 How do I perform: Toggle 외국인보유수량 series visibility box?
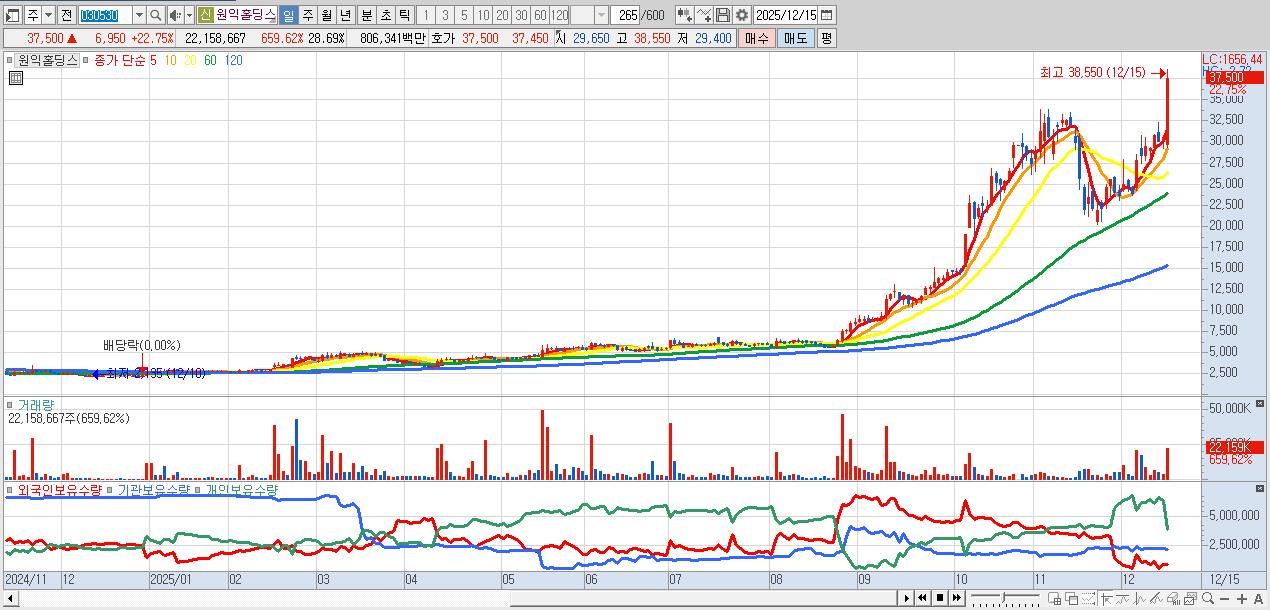(9, 490)
